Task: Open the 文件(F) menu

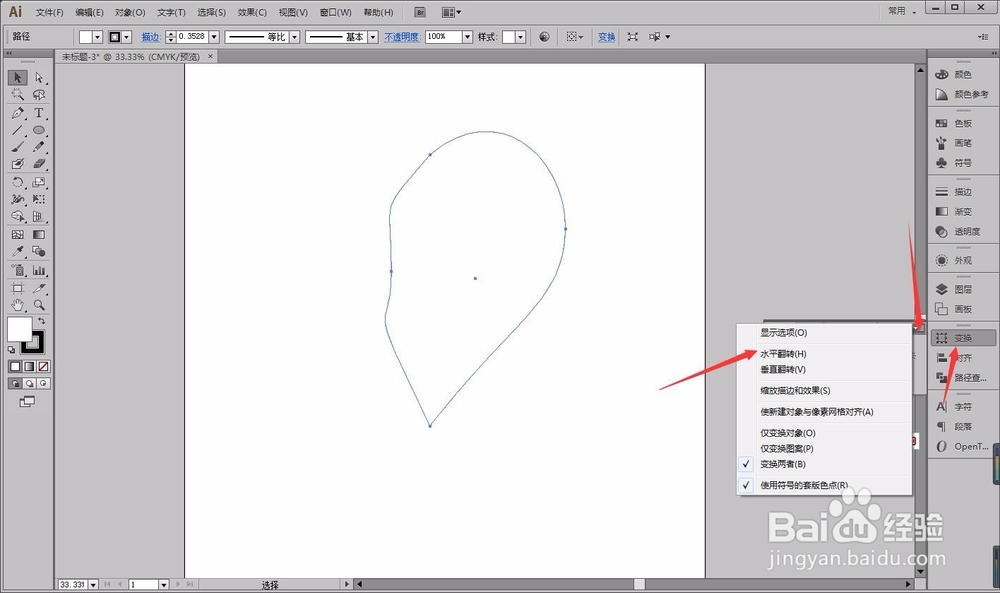Action: coord(50,12)
